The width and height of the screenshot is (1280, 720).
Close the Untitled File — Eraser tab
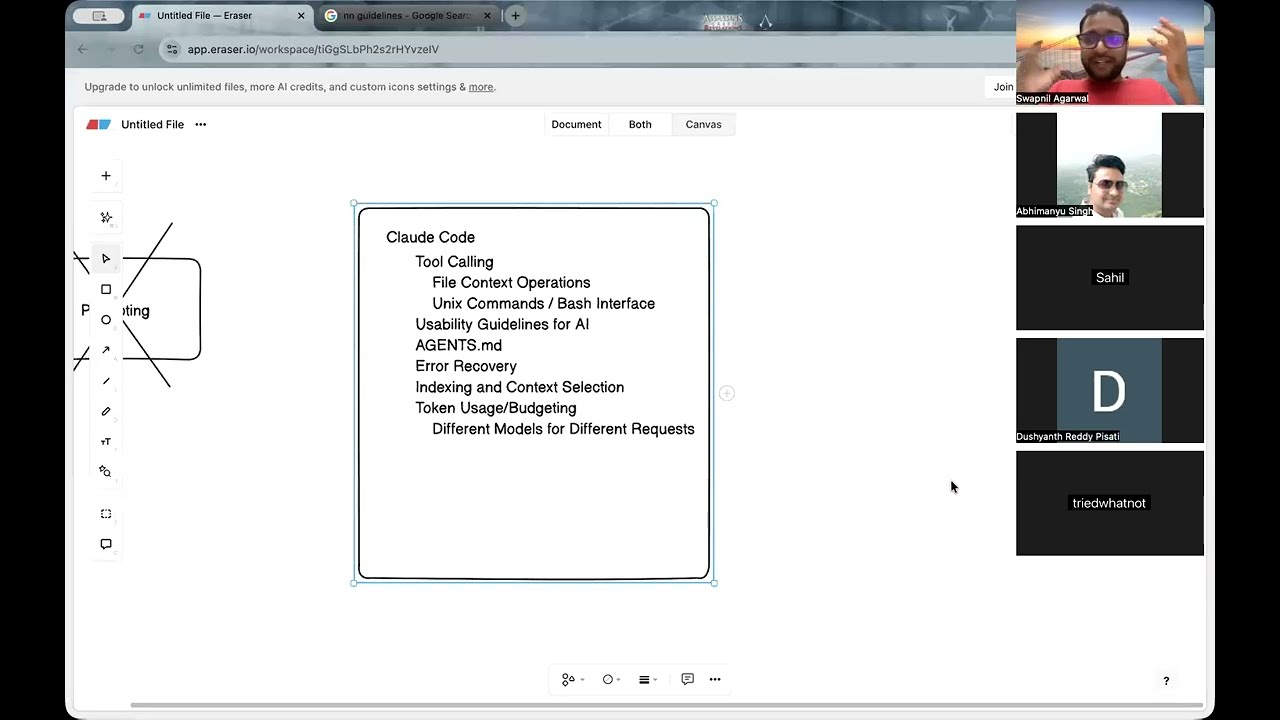pos(301,16)
